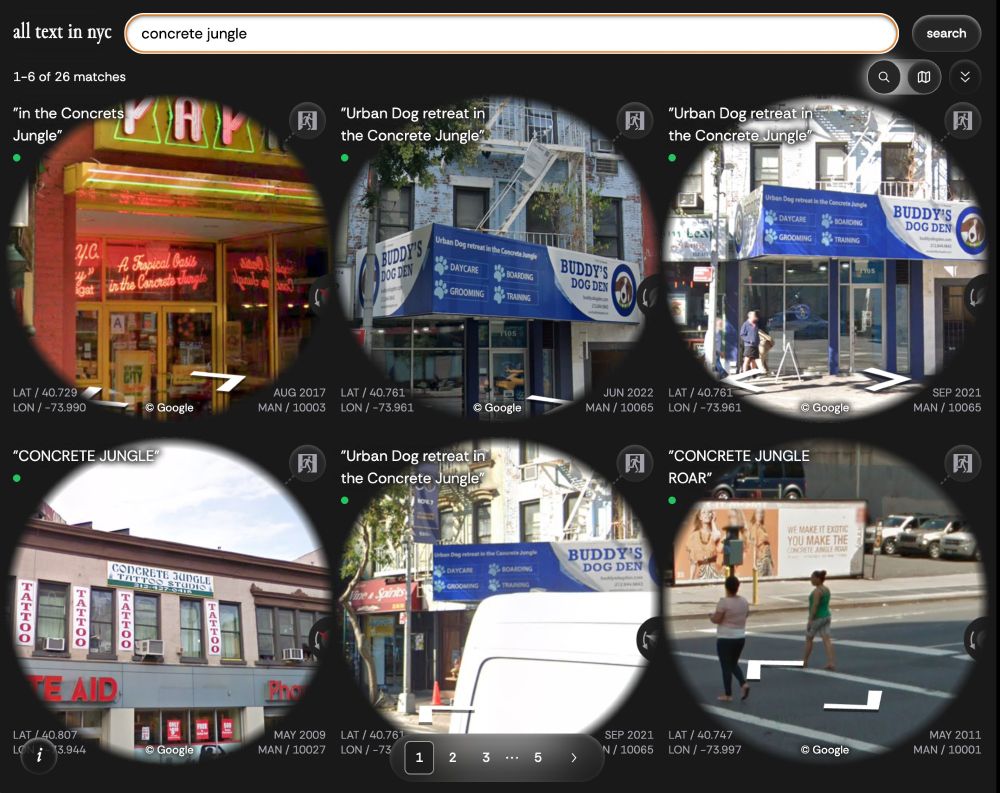
Task: Open street view icon on CONCRETE JUNGLE ROAR card
Action: (962, 463)
